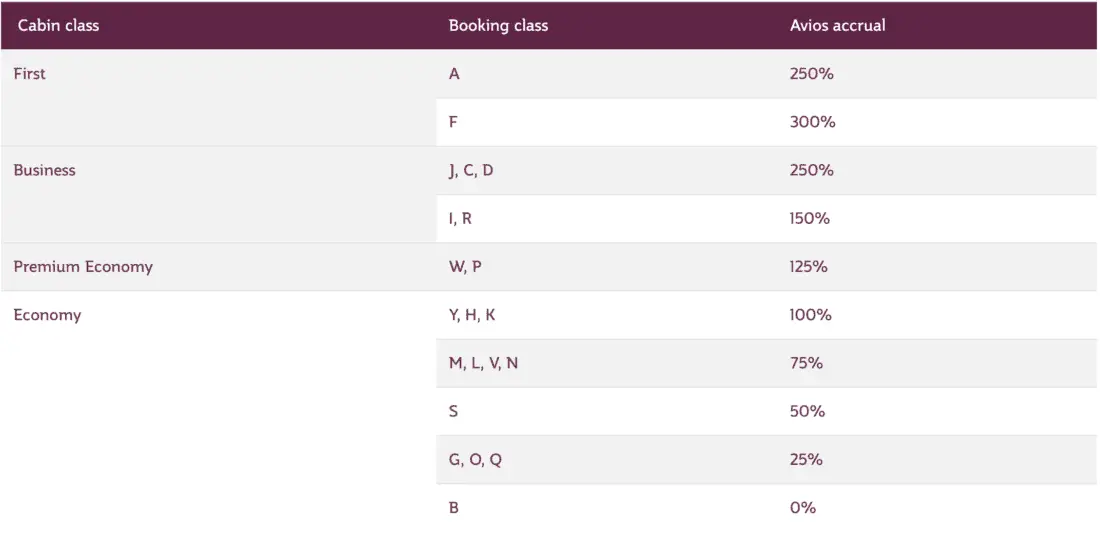Select the Economy cabin class cell
The image size is (1100, 550).
click(47, 315)
